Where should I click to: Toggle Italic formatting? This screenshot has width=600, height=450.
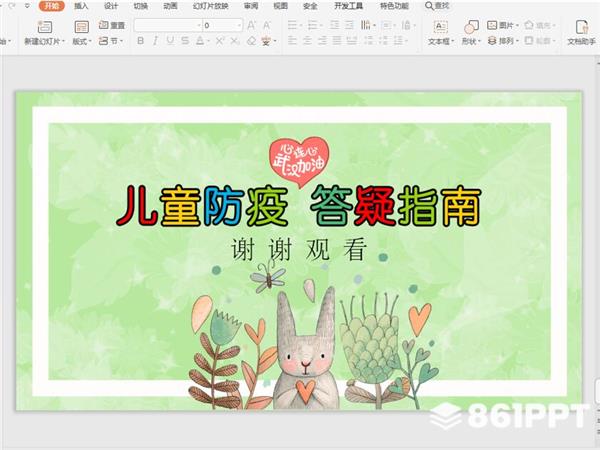[x=155, y=41]
